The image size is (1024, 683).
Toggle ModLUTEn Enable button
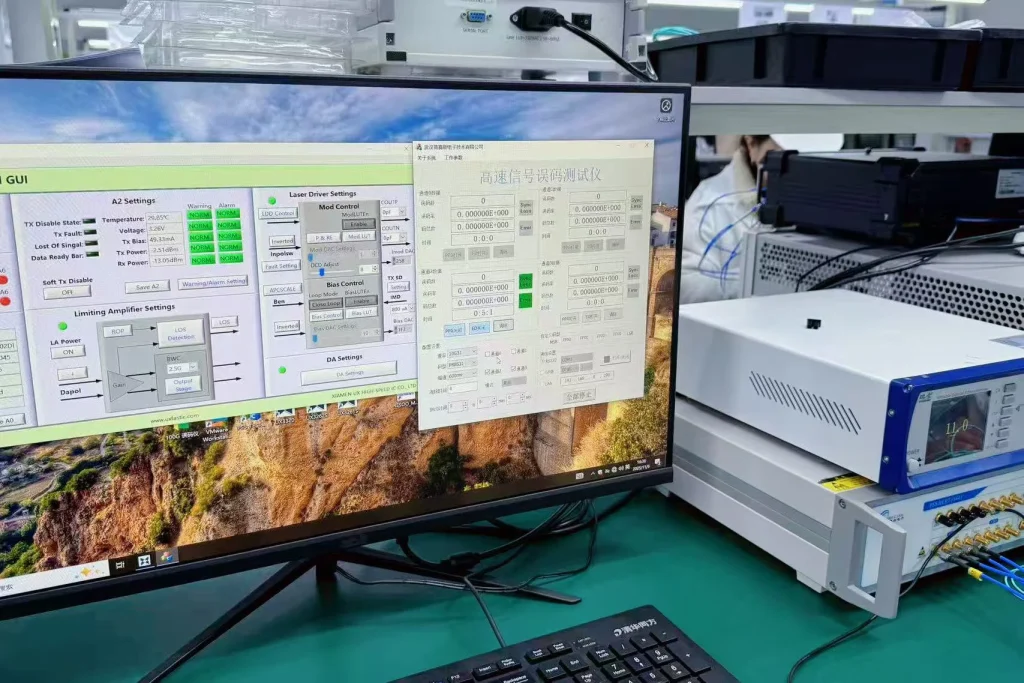click(358, 223)
